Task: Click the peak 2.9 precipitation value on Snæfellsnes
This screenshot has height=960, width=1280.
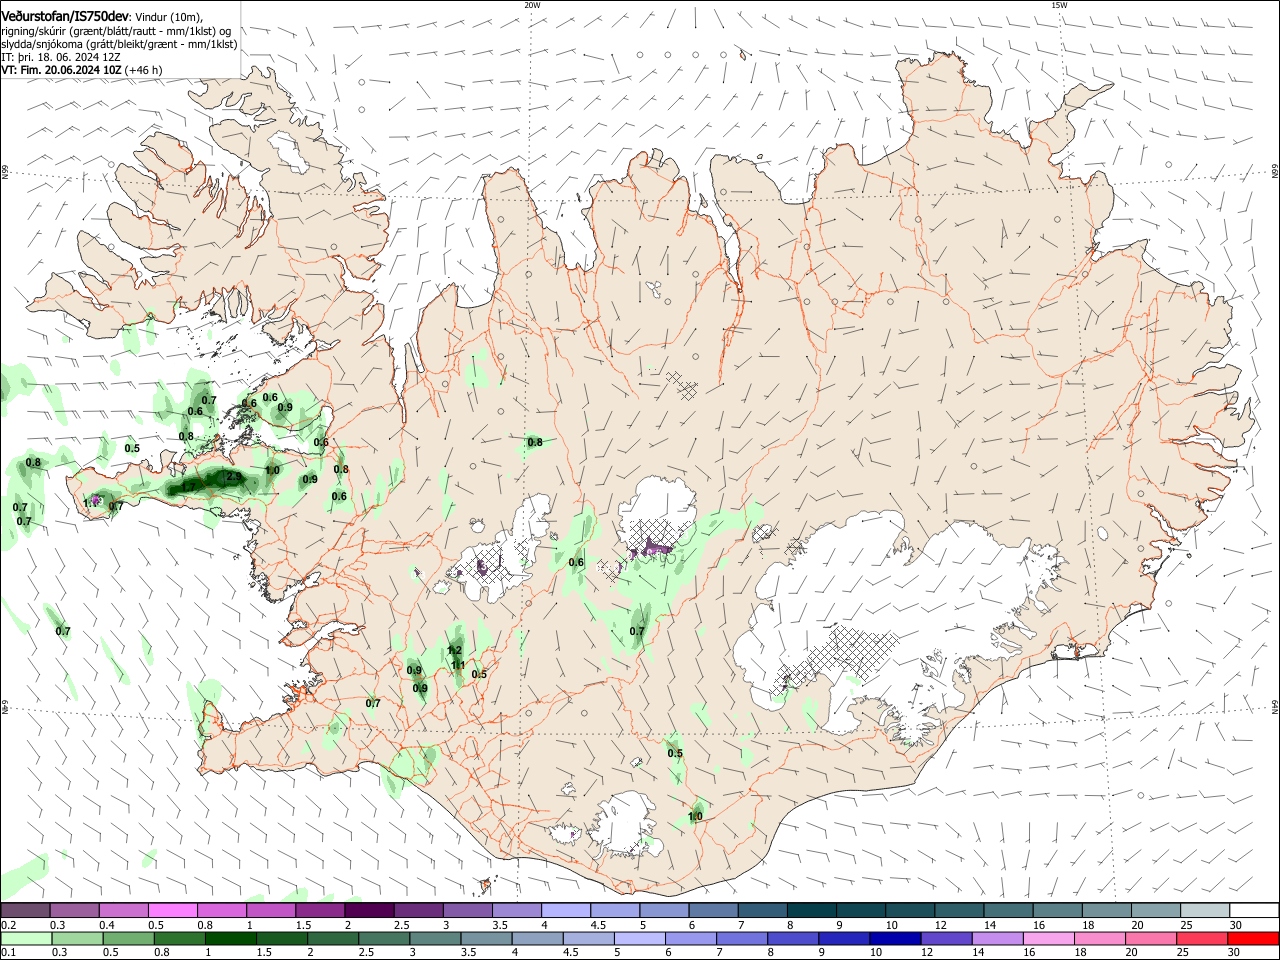Action: pos(234,477)
